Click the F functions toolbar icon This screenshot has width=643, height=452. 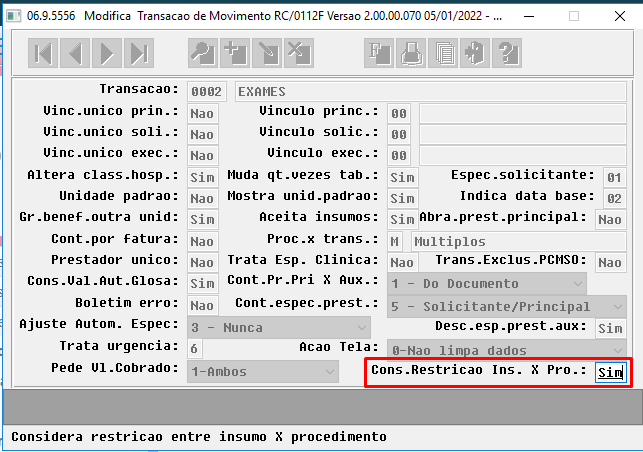(x=379, y=53)
